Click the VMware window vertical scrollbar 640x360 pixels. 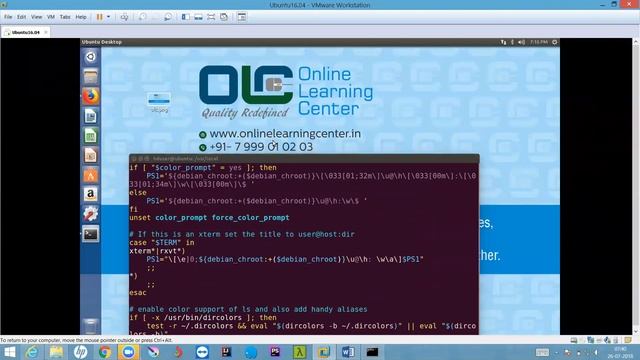click(636, 187)
